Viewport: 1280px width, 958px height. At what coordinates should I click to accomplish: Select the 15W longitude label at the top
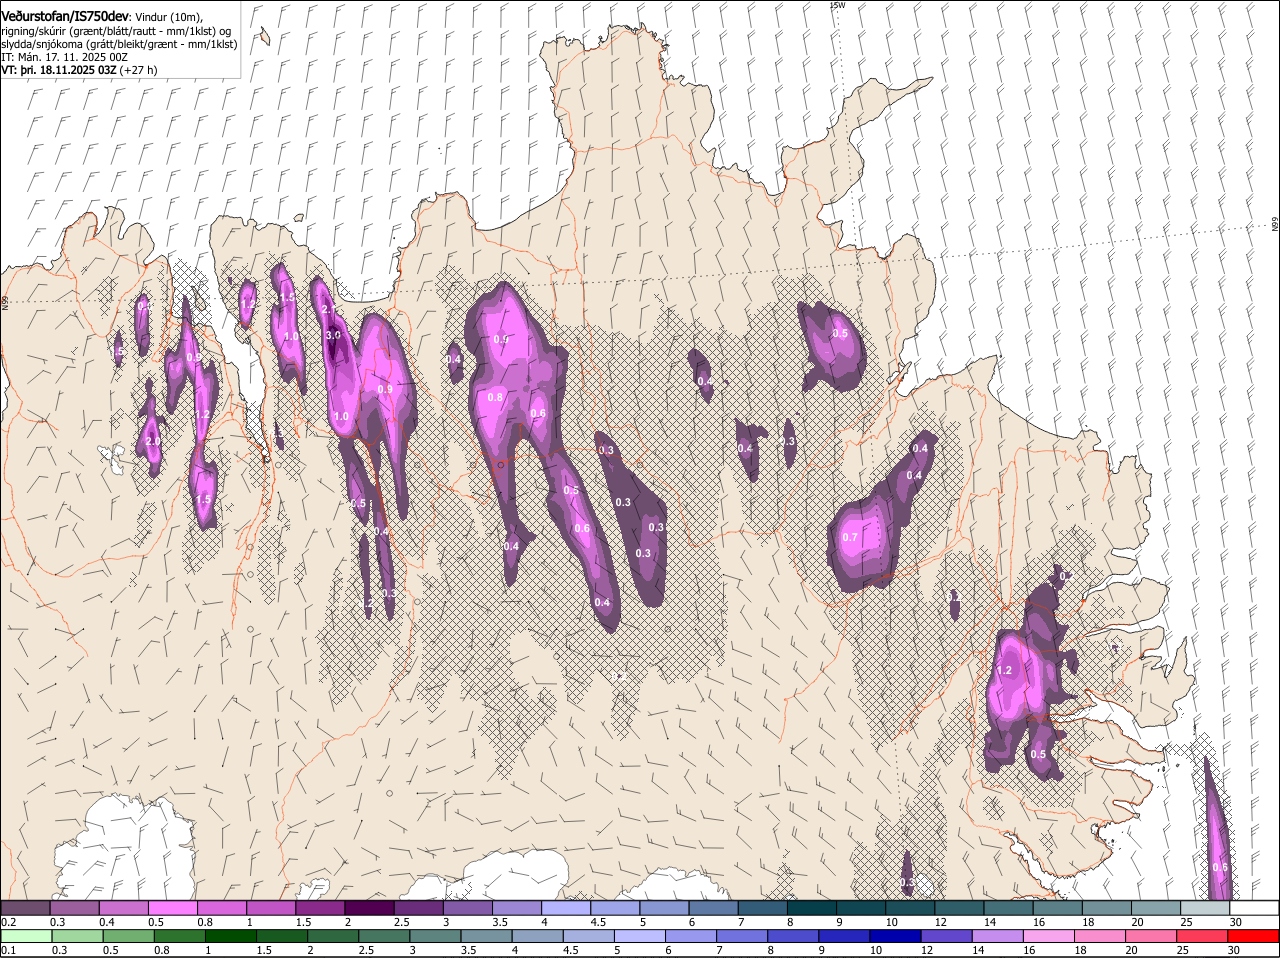[837, 5]
